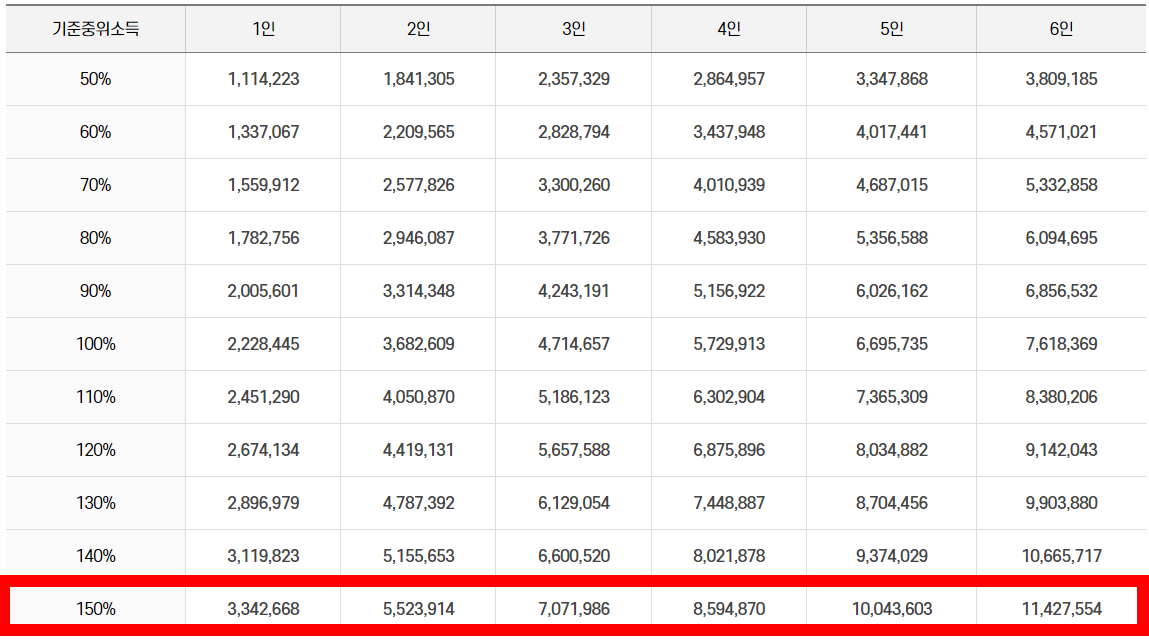Screen dimensions: 1149x639
Task: Click cell value 11,427,554
Action: point(1061,609)
